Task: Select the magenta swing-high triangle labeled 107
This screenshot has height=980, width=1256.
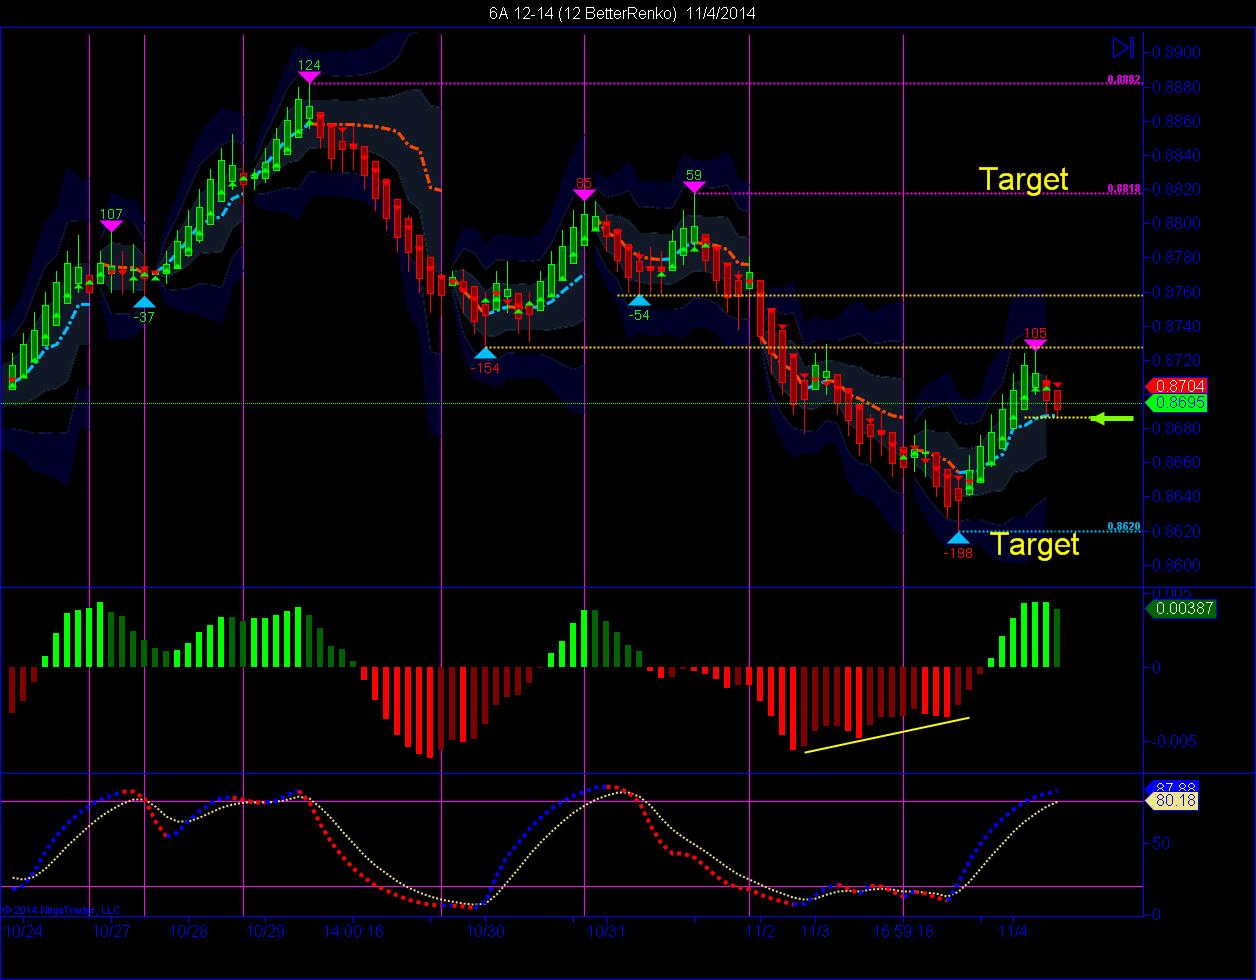Action: point(111,226)
